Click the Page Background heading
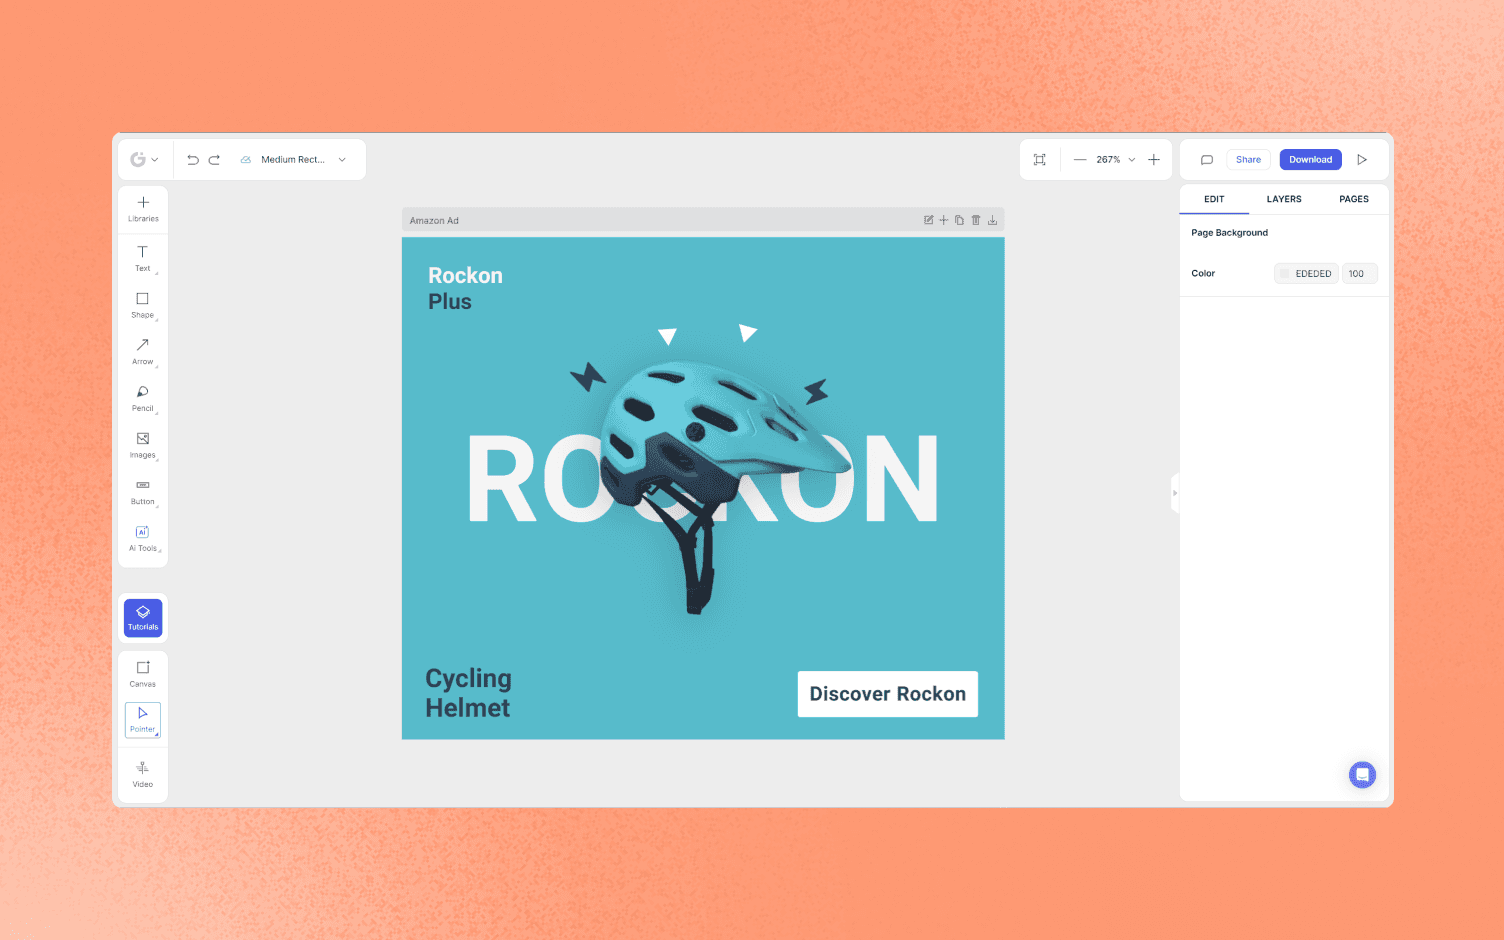Viewport: 1504px width, 940px height. click(x=1229, y=233)
